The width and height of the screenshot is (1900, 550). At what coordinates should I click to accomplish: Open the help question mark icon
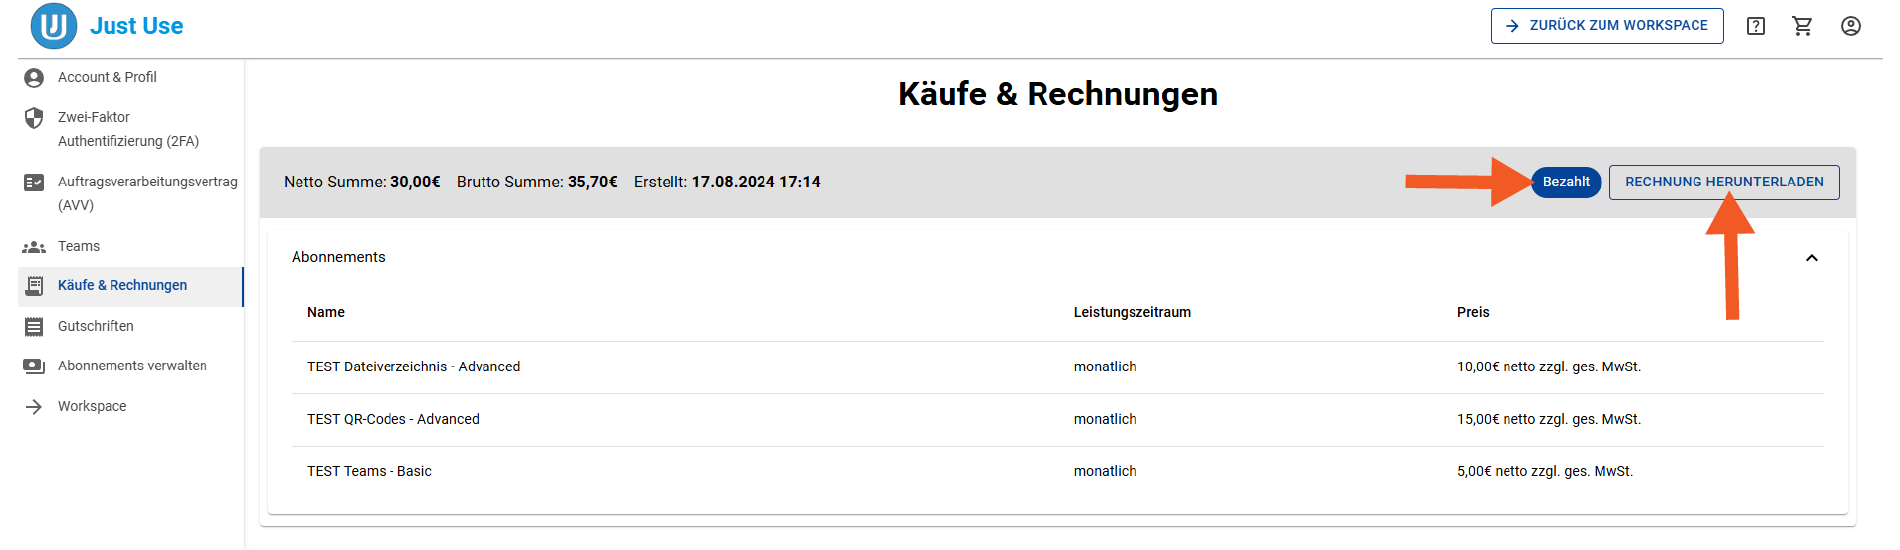click(1756, 26)
